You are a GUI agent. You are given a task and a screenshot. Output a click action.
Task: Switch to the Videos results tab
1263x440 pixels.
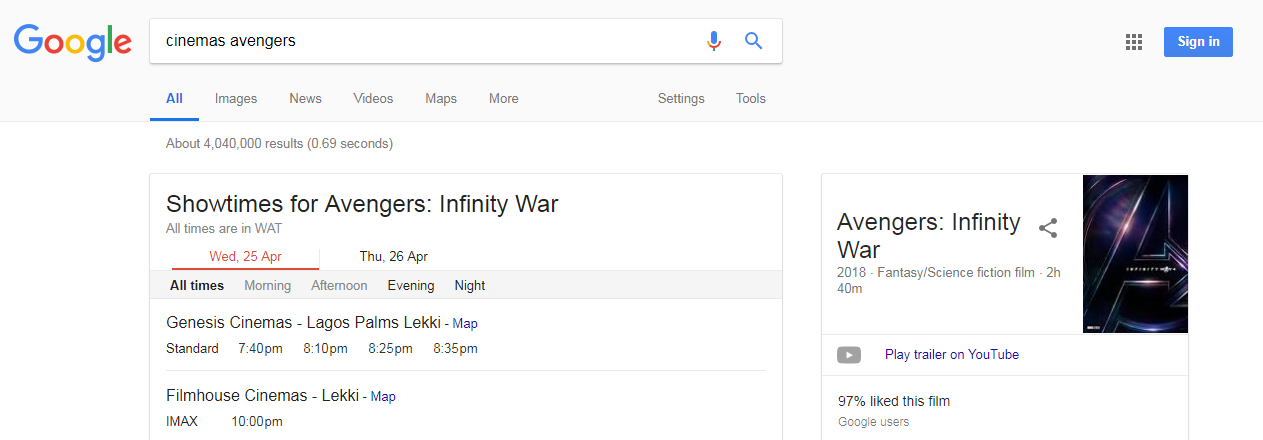[373, 98]
